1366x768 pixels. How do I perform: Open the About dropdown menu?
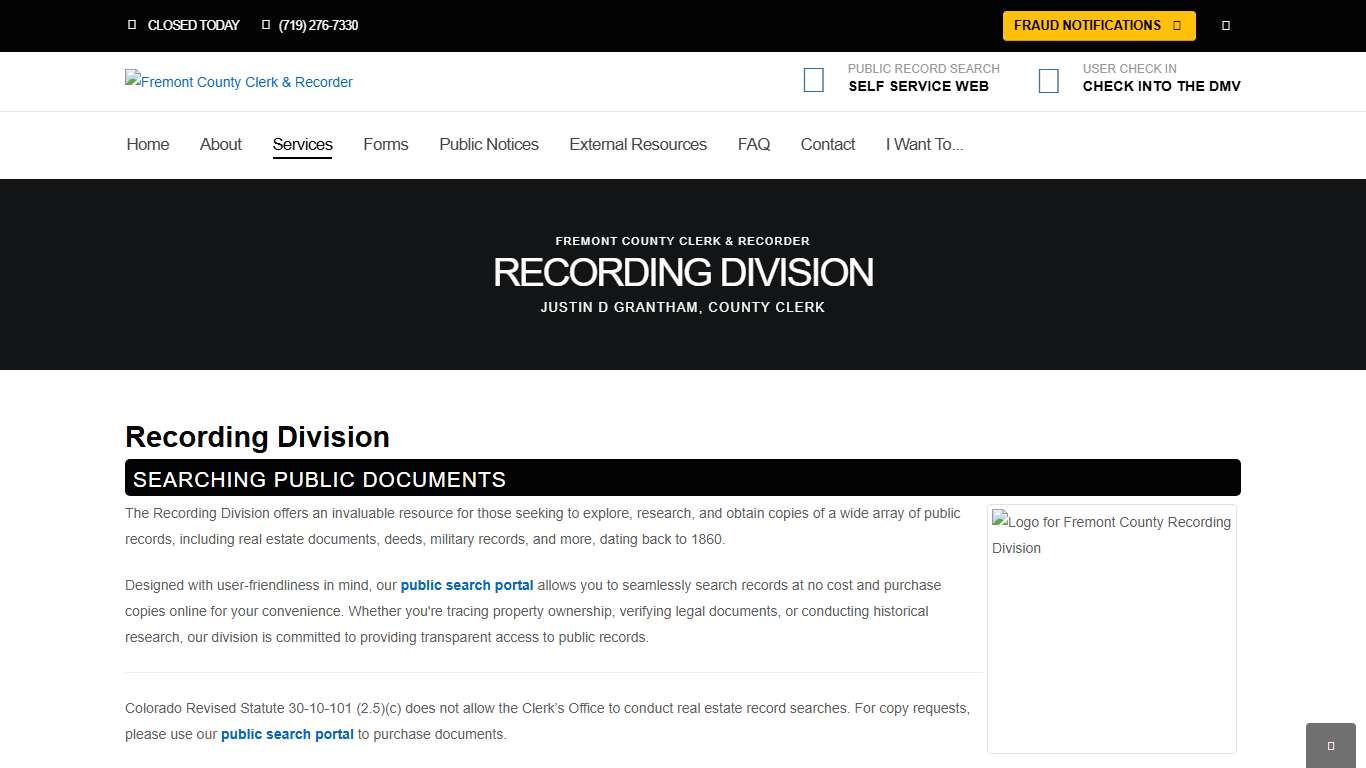click(x=220, y=145)
